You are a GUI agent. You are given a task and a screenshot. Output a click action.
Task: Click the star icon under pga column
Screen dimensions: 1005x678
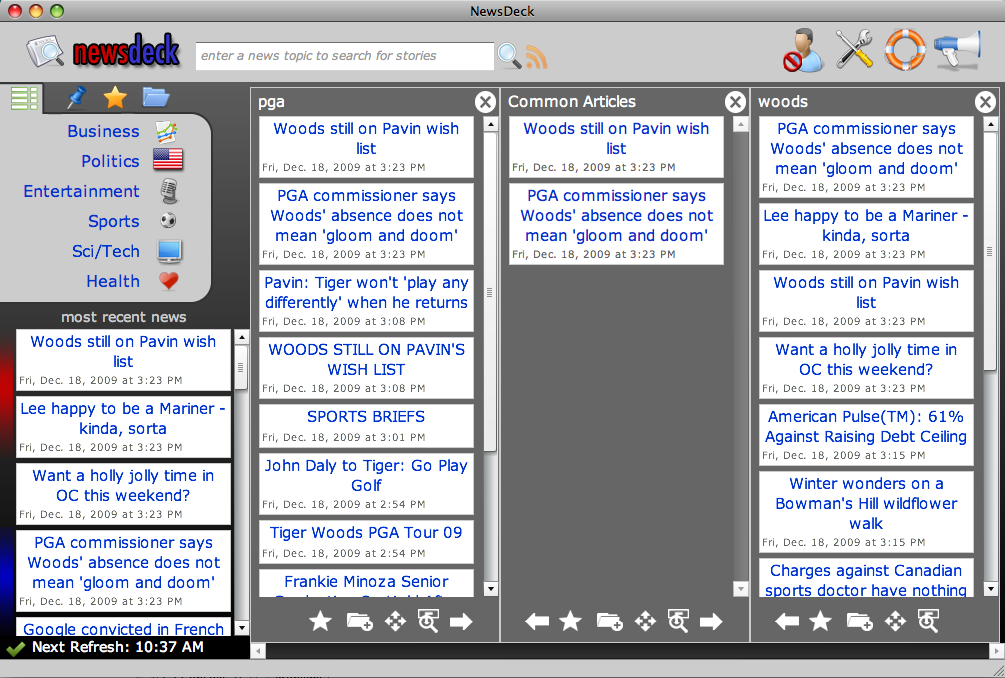point(320,621)
